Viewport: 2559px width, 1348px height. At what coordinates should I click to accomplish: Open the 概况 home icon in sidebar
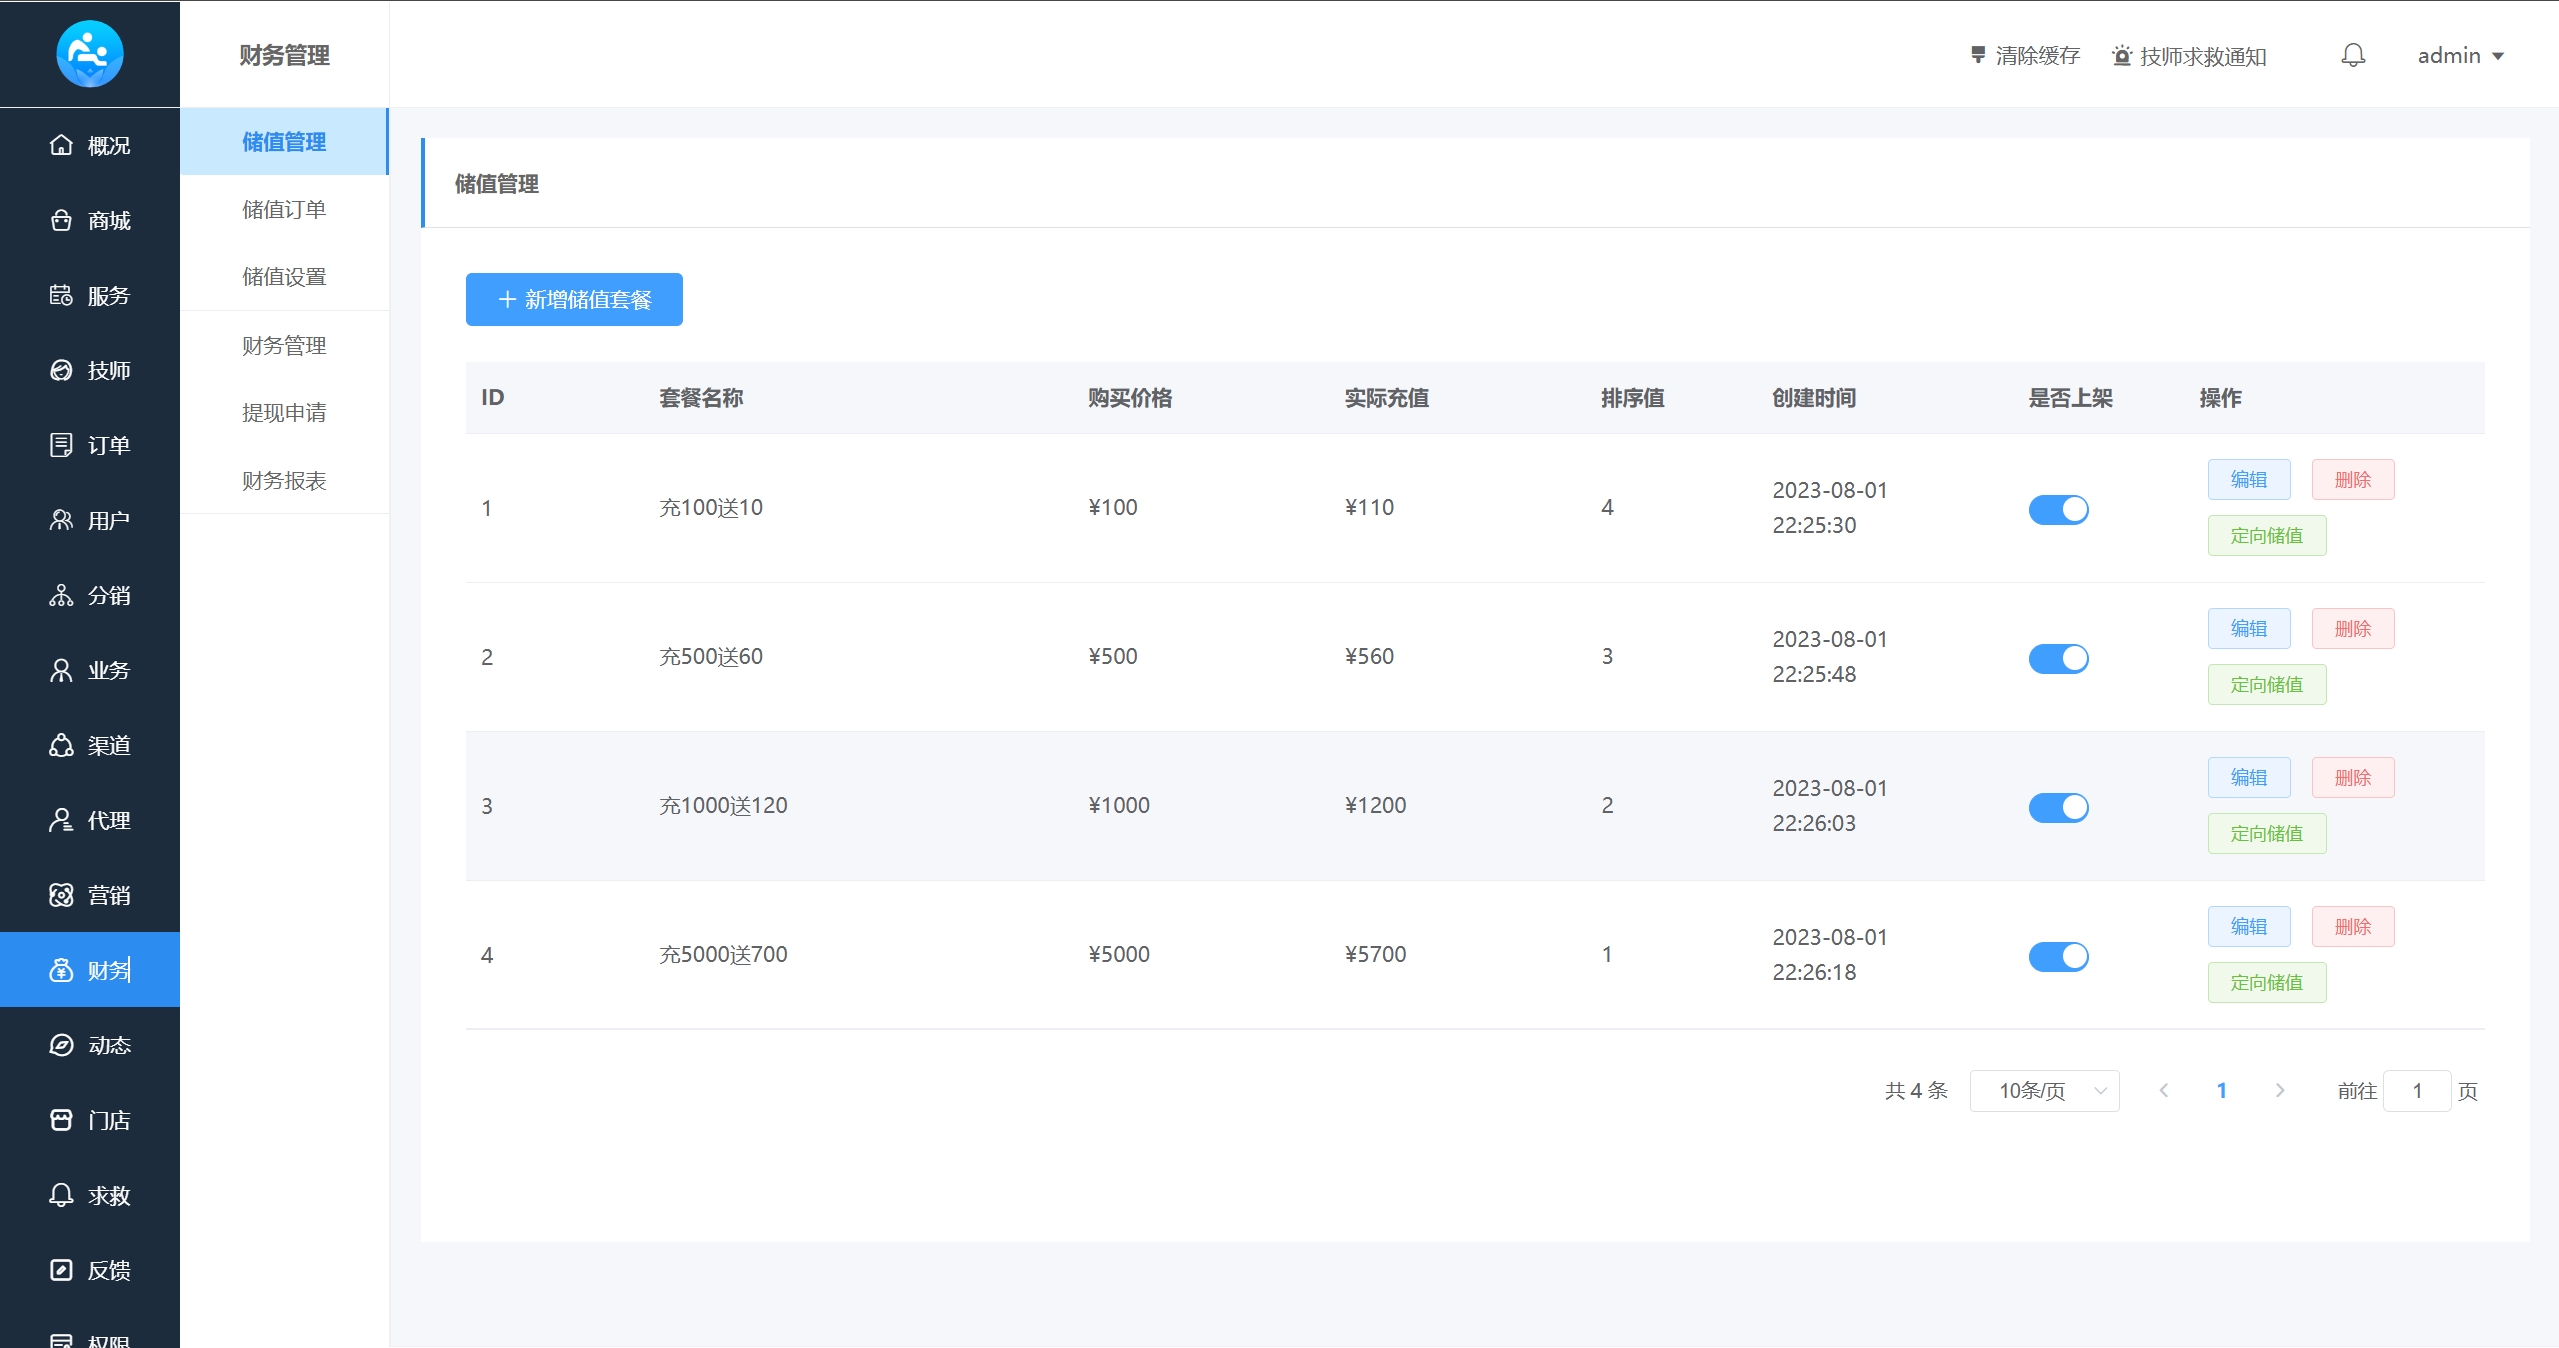(x=61, y=145)
